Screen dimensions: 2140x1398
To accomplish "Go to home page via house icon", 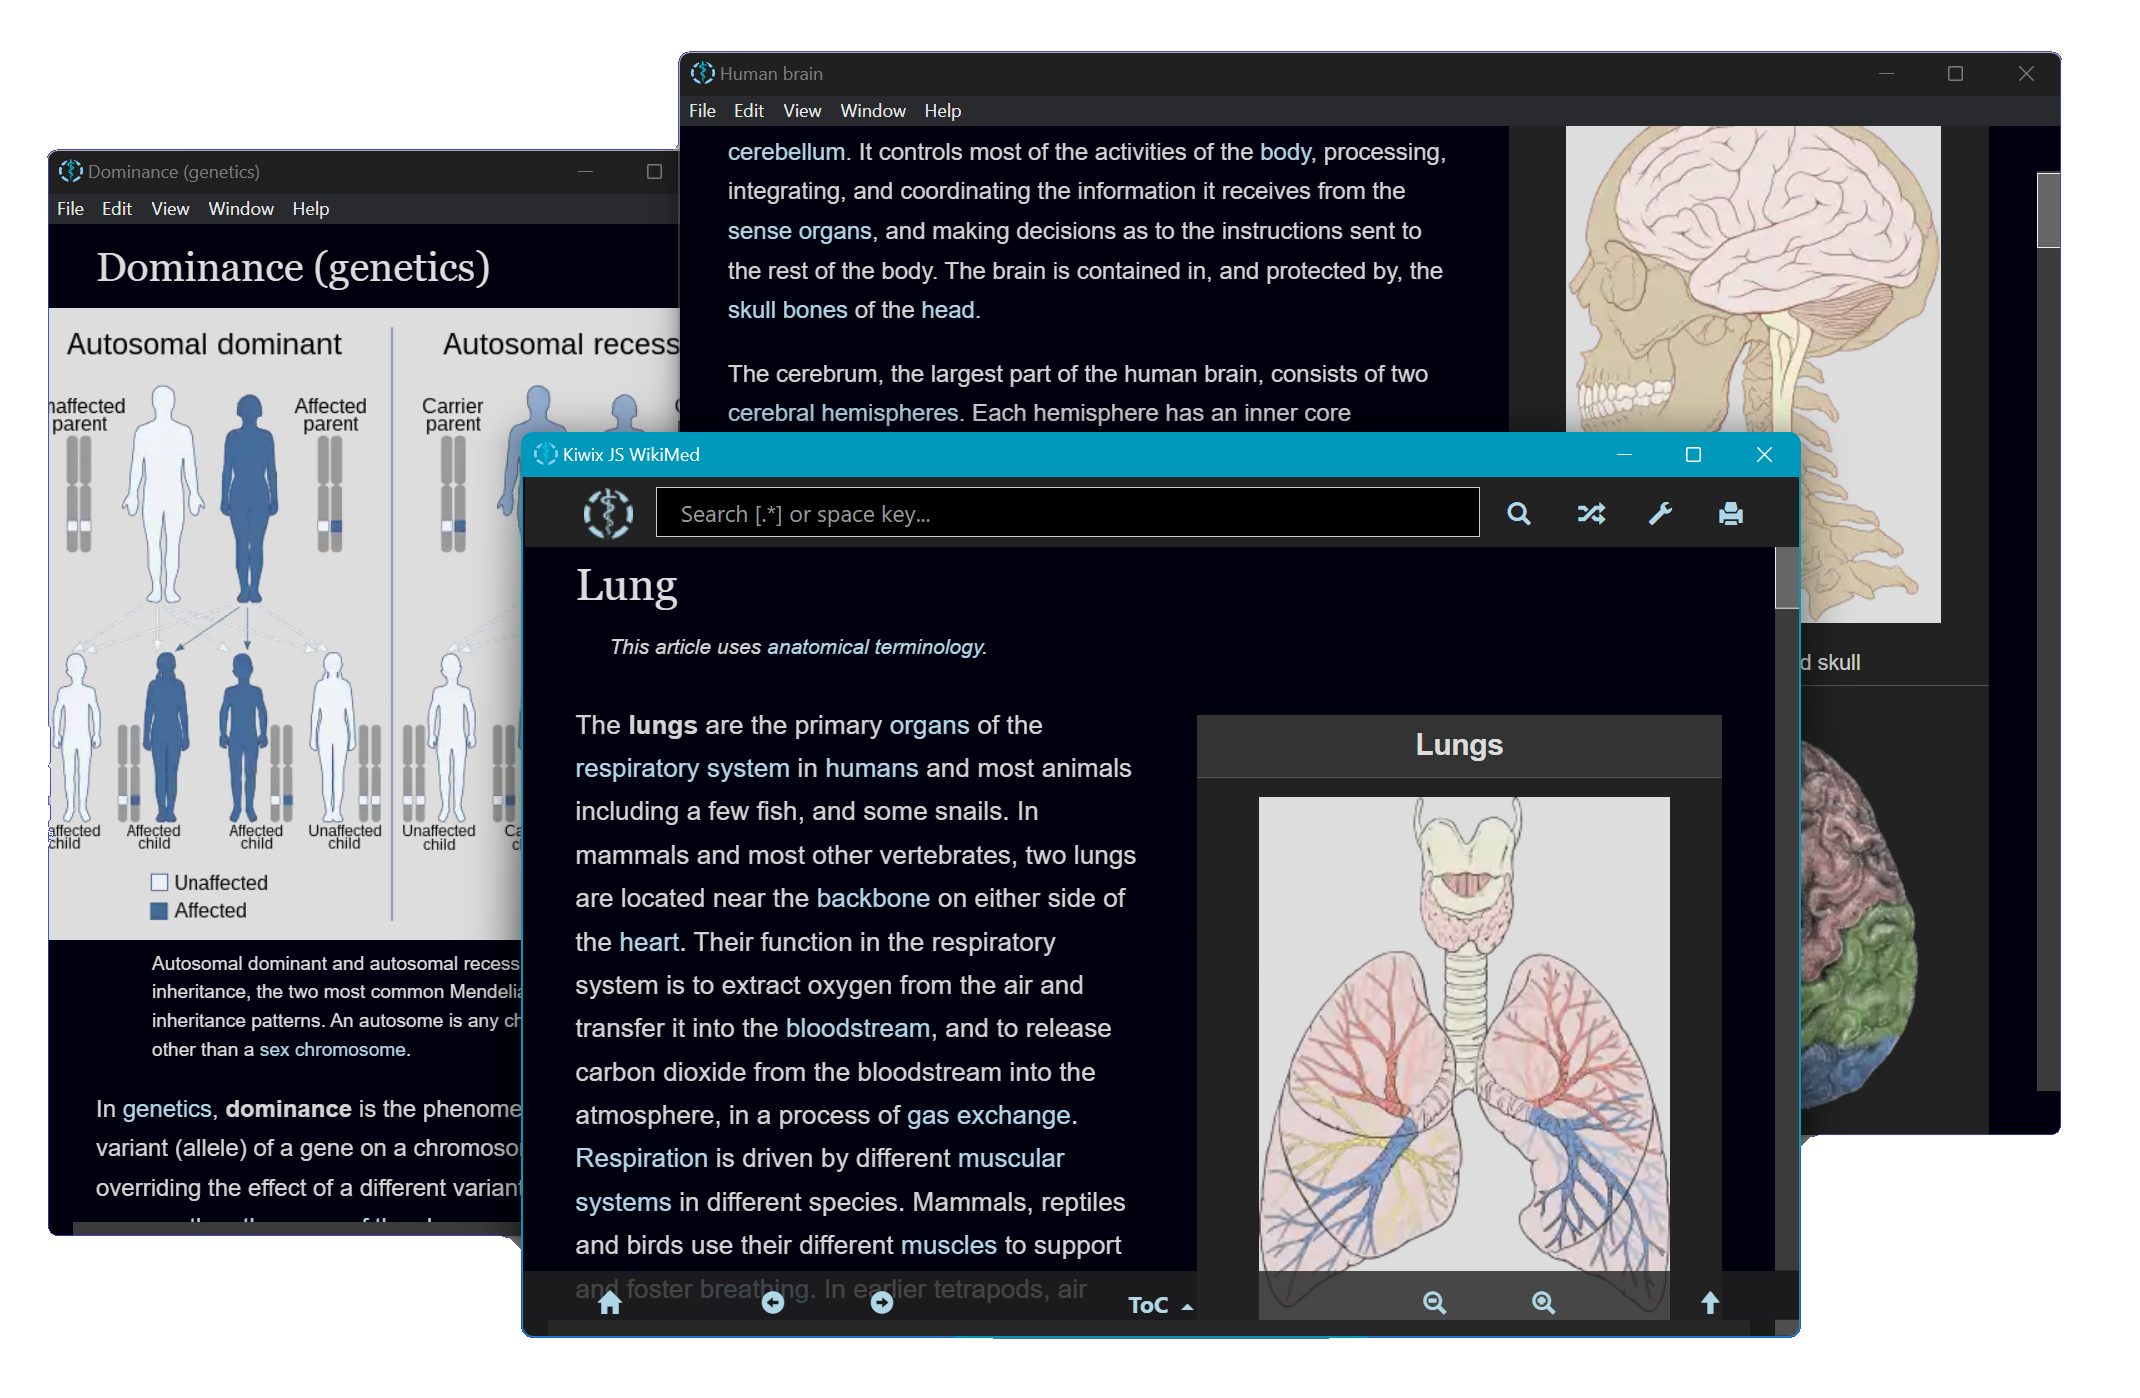I will coord(610,1303).
